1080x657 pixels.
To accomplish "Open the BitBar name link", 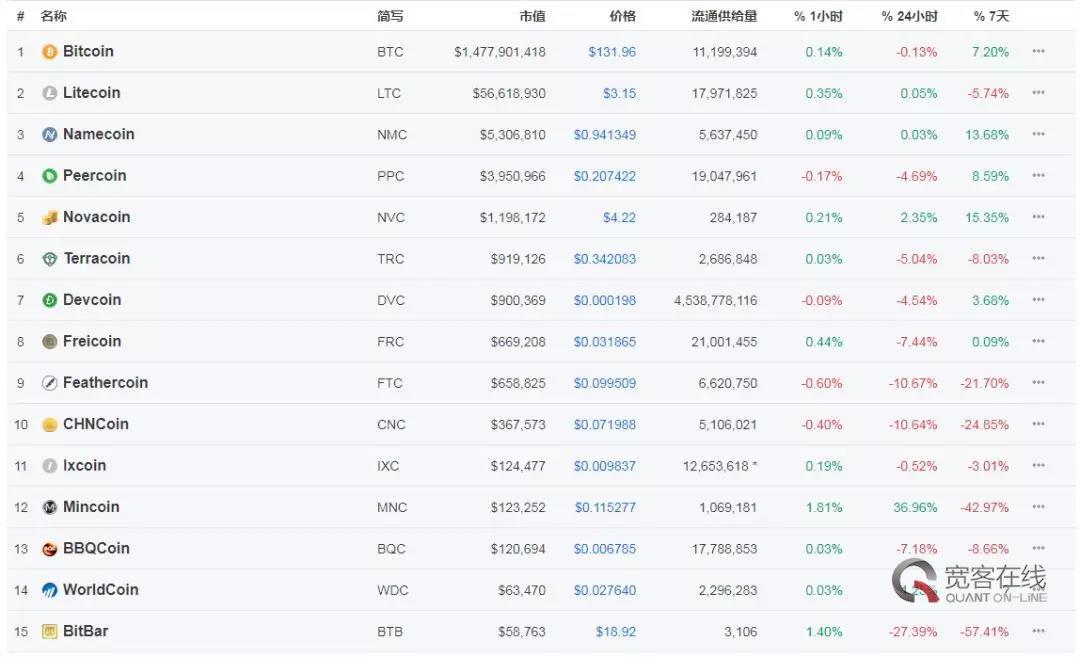I will 85,632.
